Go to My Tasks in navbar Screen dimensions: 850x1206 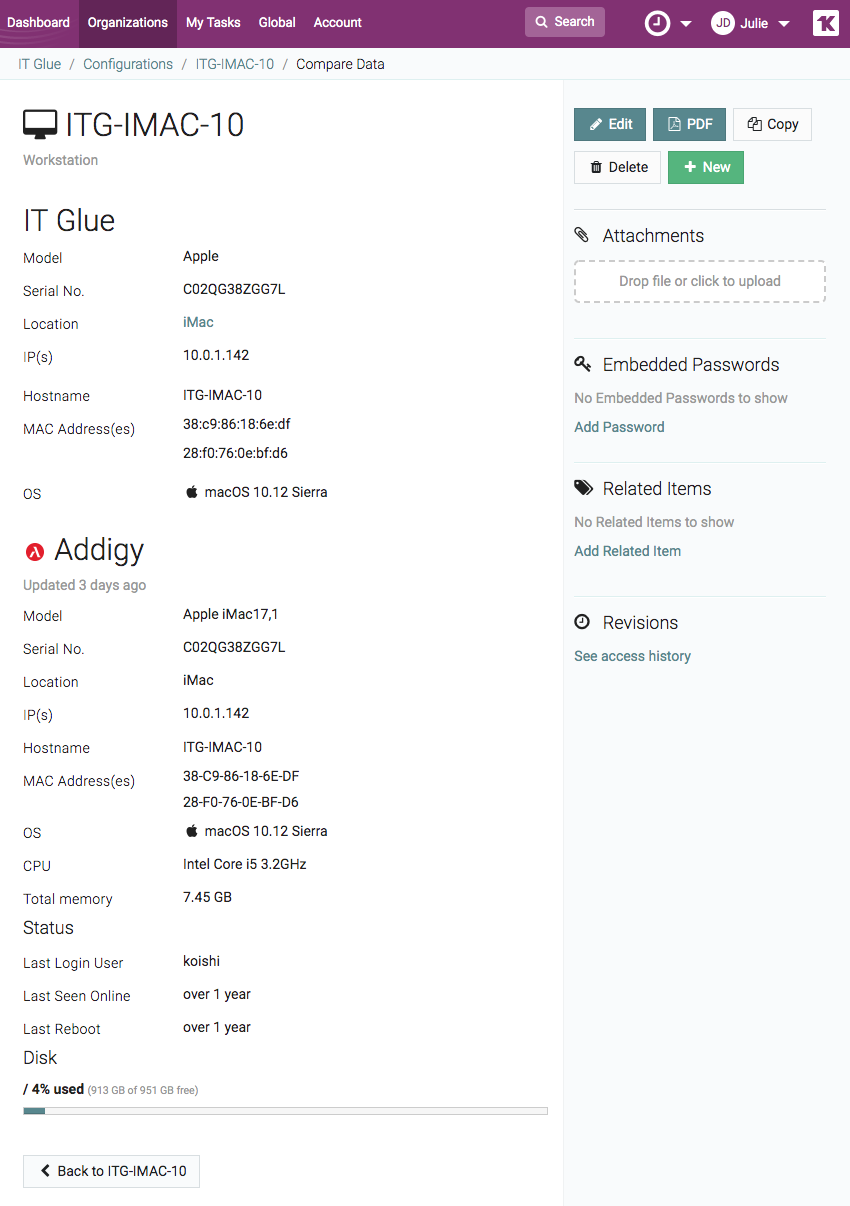(213, 22)
